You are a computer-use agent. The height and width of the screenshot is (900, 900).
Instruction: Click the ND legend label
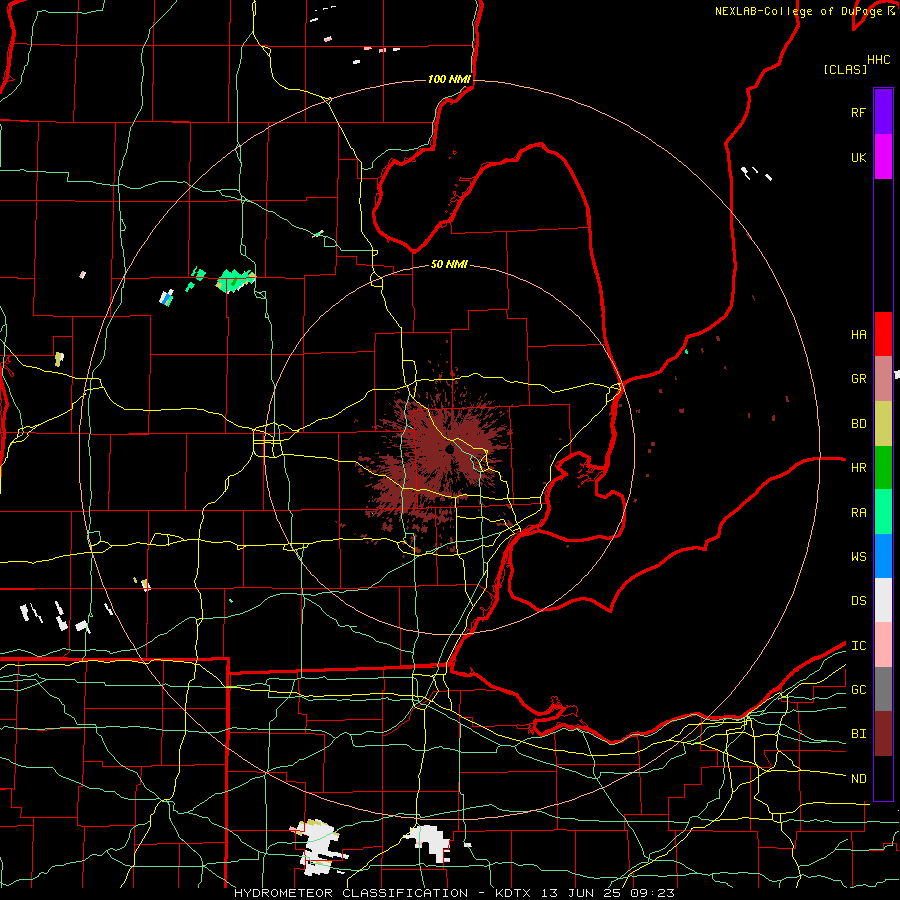(x=858, y=779)
